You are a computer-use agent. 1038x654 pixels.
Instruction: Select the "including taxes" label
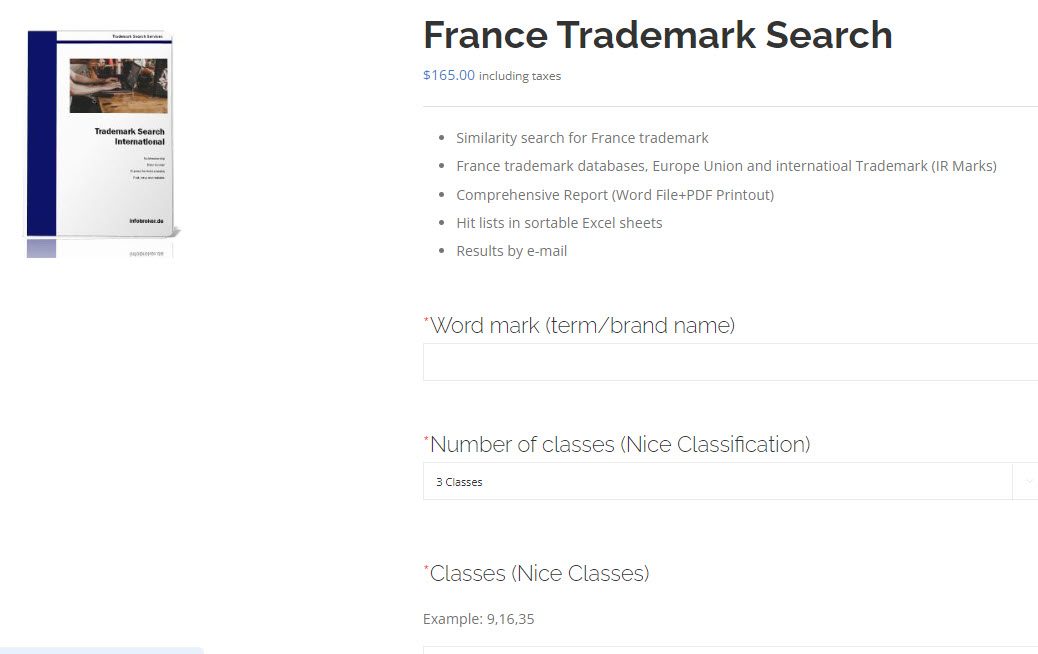click(x=520, y=76)
